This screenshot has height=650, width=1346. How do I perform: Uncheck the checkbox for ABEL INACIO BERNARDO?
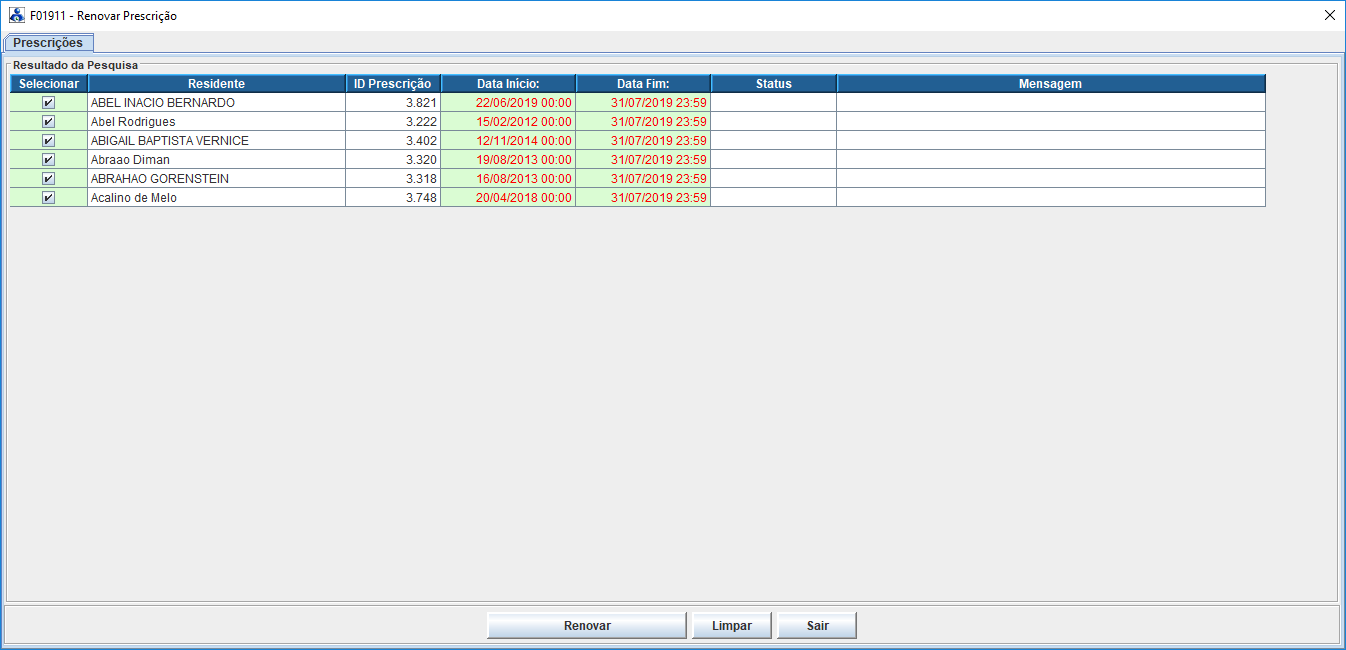click(48, 103)
